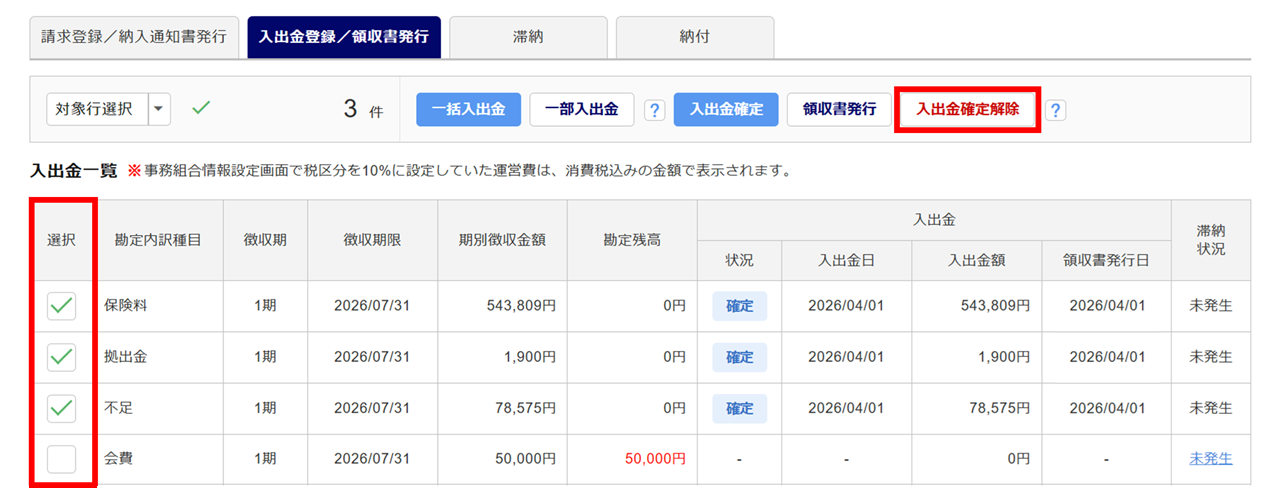Expand the 対象行選択 dropdown
This screenshot has height=488, width=1280.
point(159,110)
